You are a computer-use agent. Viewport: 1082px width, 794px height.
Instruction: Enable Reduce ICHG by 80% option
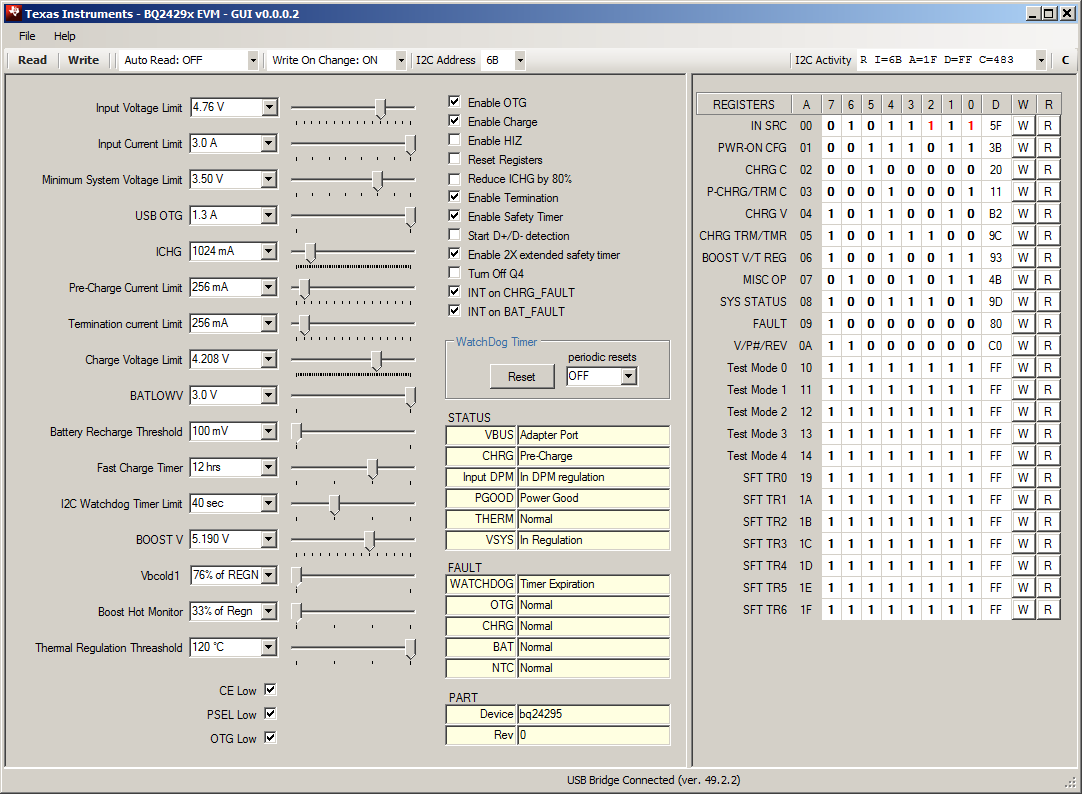click(x=454, y=179)
